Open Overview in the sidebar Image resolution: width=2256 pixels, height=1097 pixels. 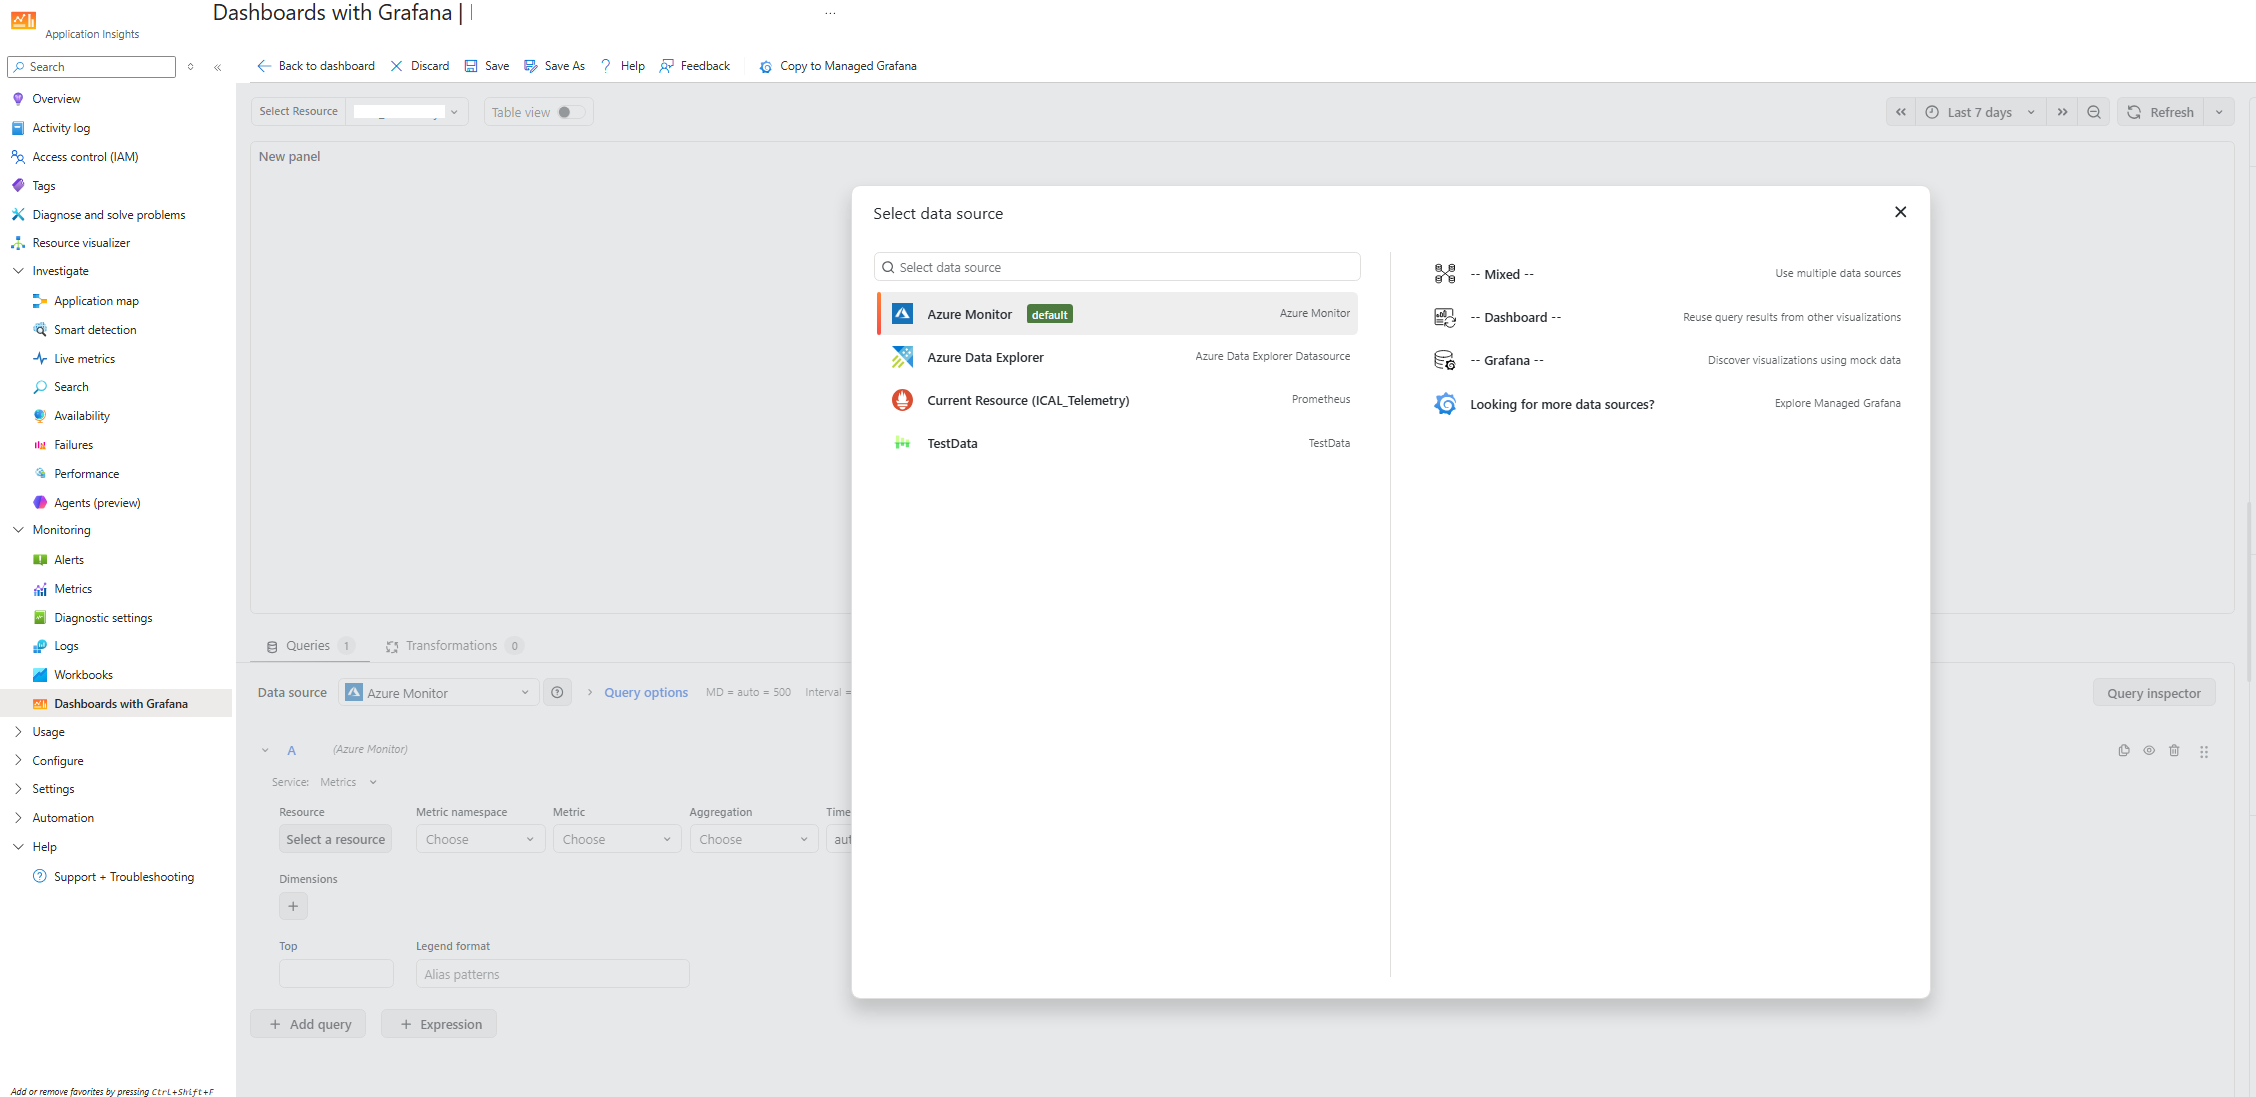coord(56,99)
